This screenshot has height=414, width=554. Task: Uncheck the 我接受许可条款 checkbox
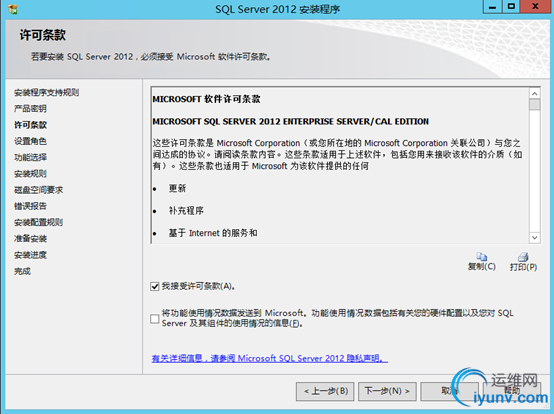point(155,286)
